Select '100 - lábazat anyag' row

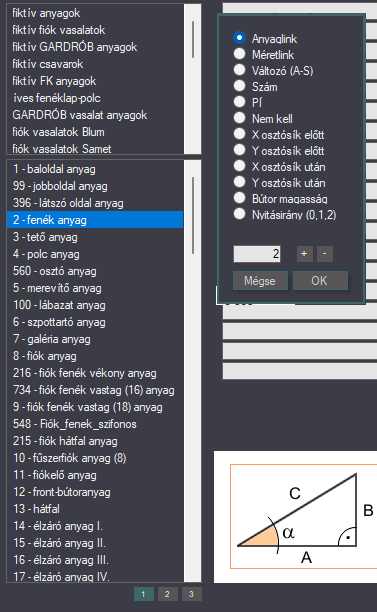(x=95, y=305)
